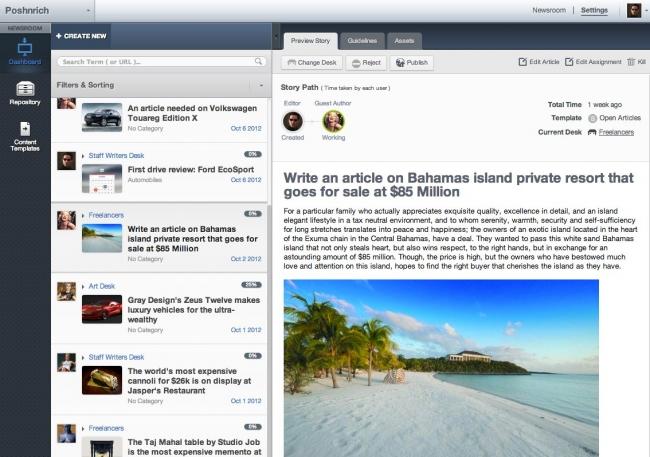
Task: Open Settings in the top bar
Action: (594, 10)
